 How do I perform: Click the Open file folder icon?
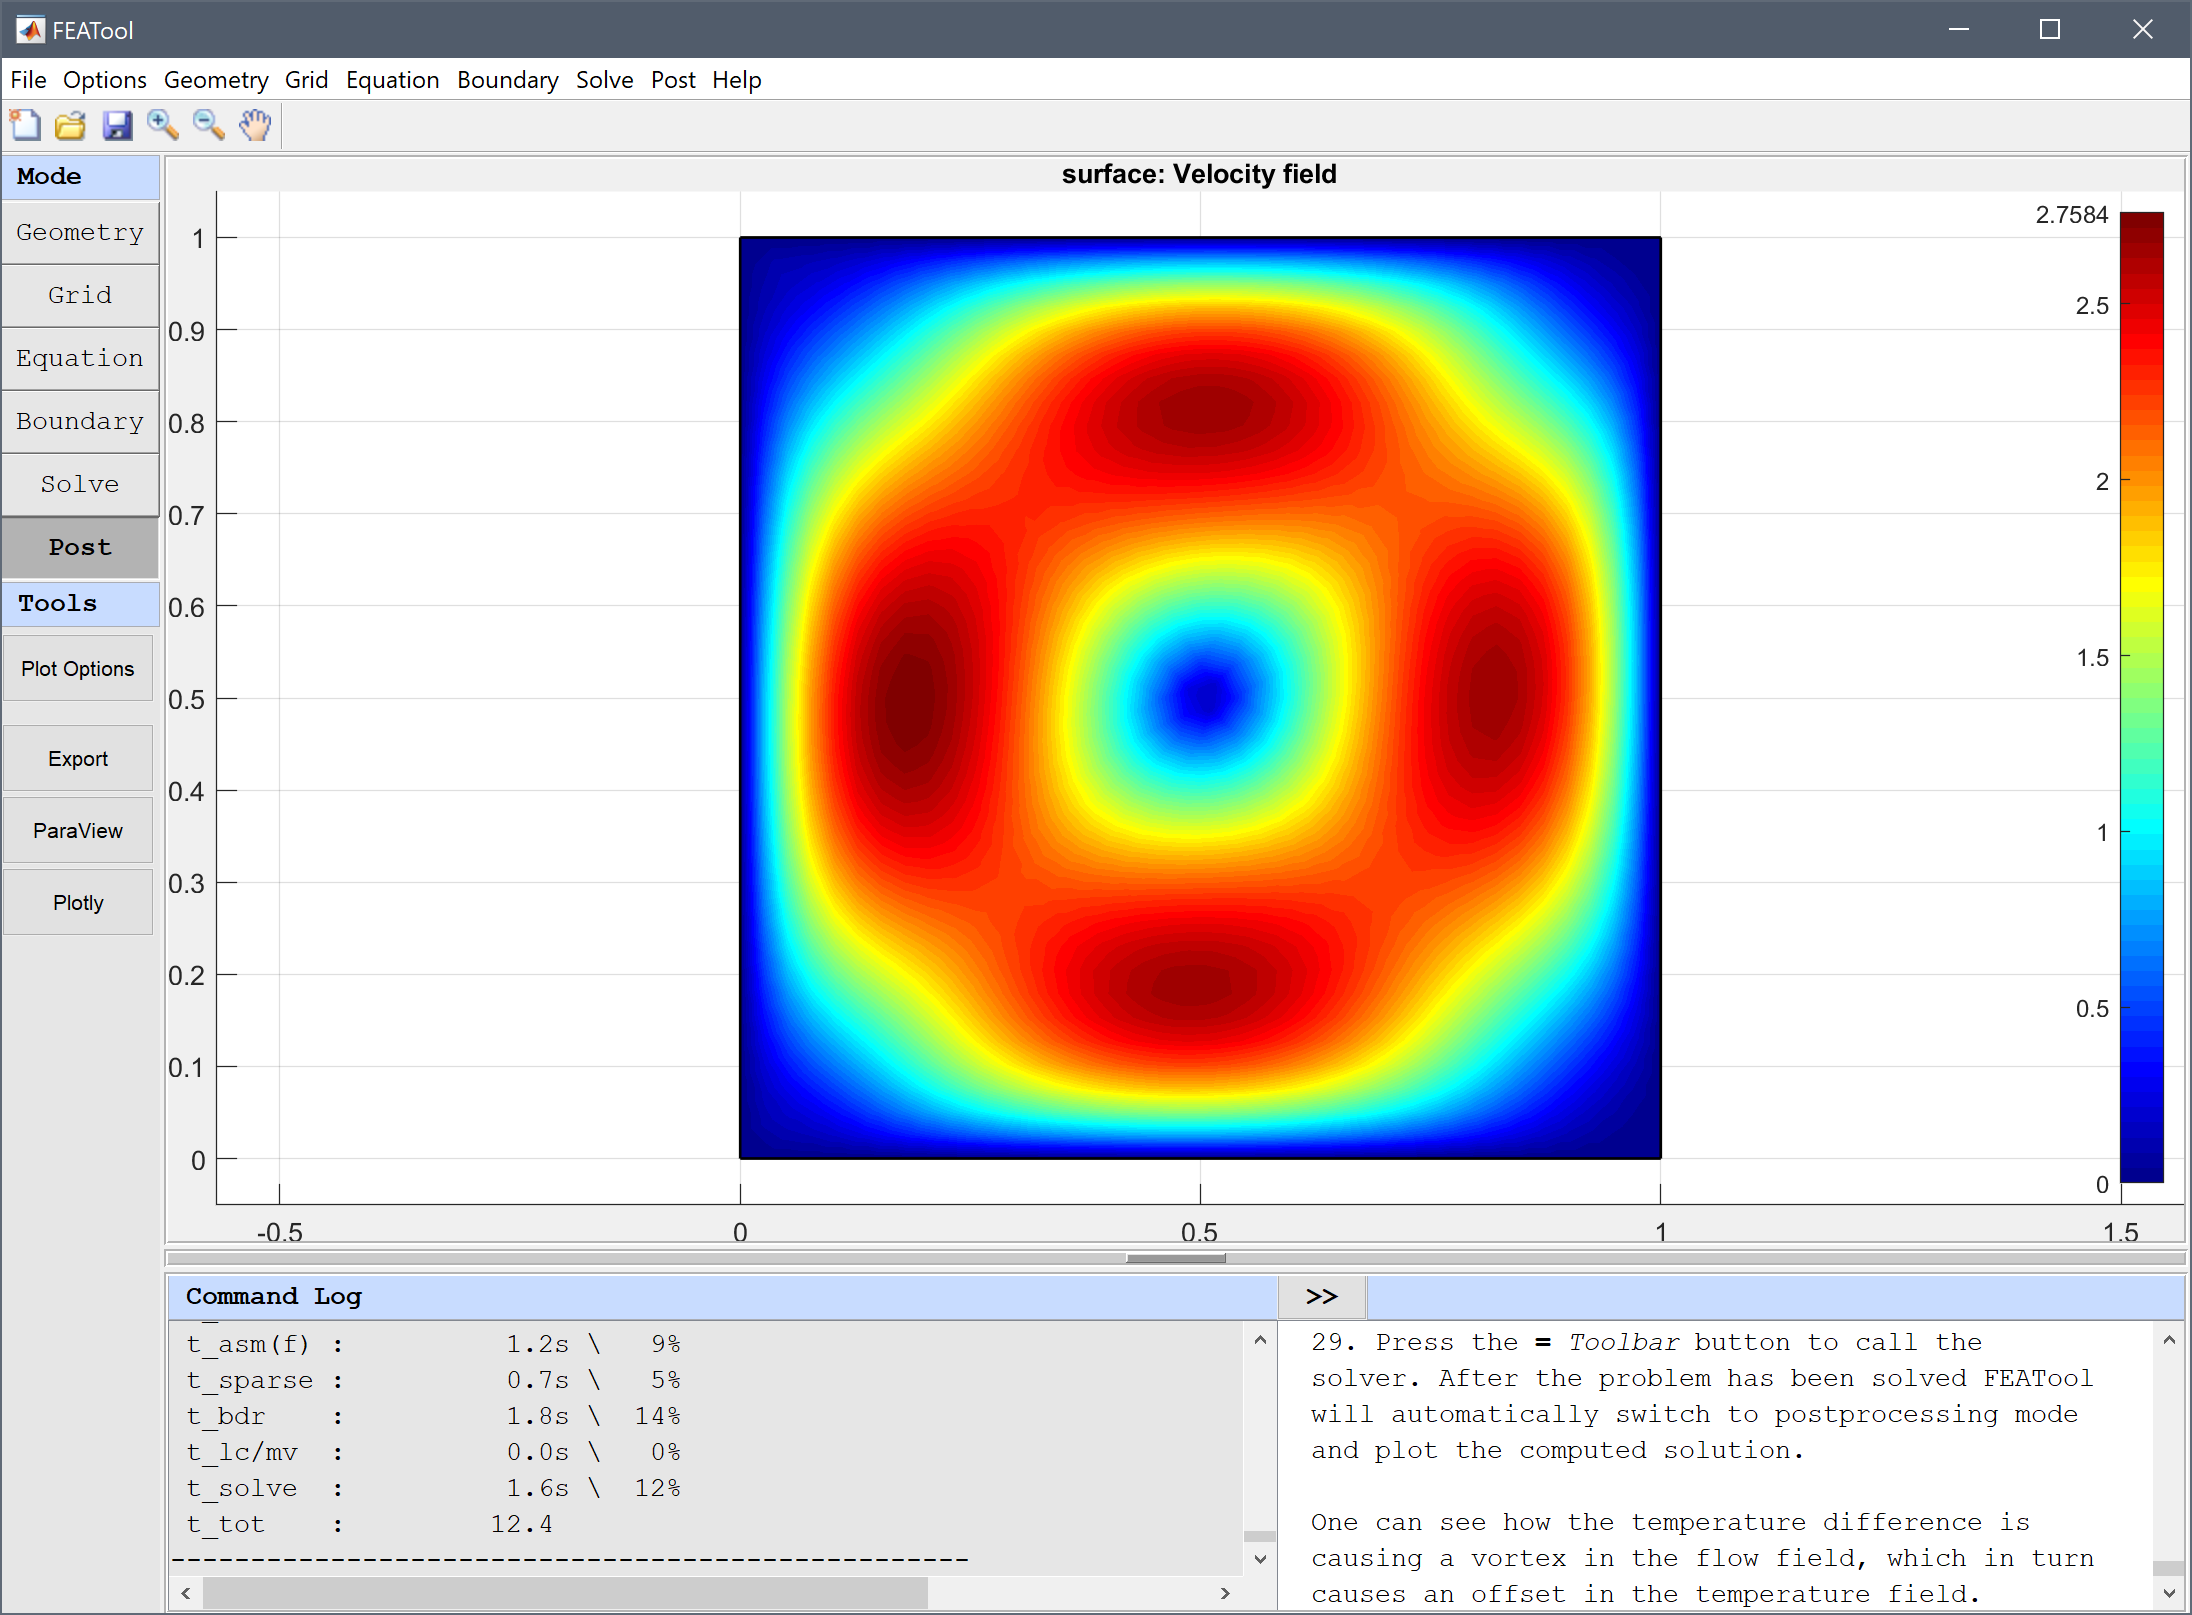click(70, 126)
